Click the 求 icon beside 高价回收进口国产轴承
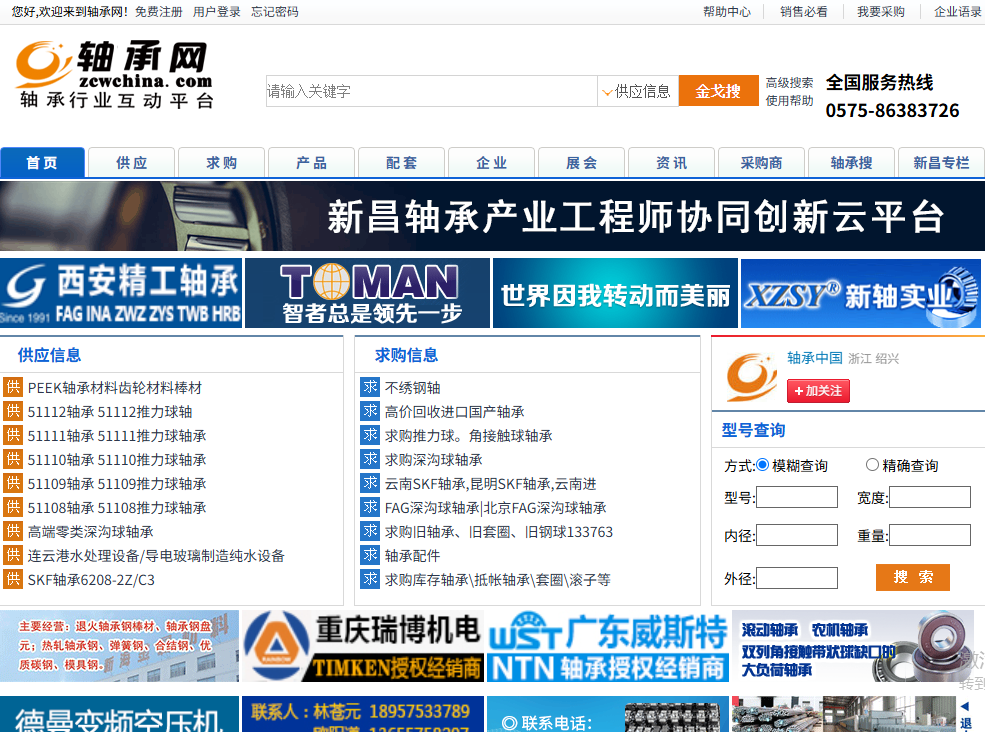 (x=370, y=411)
